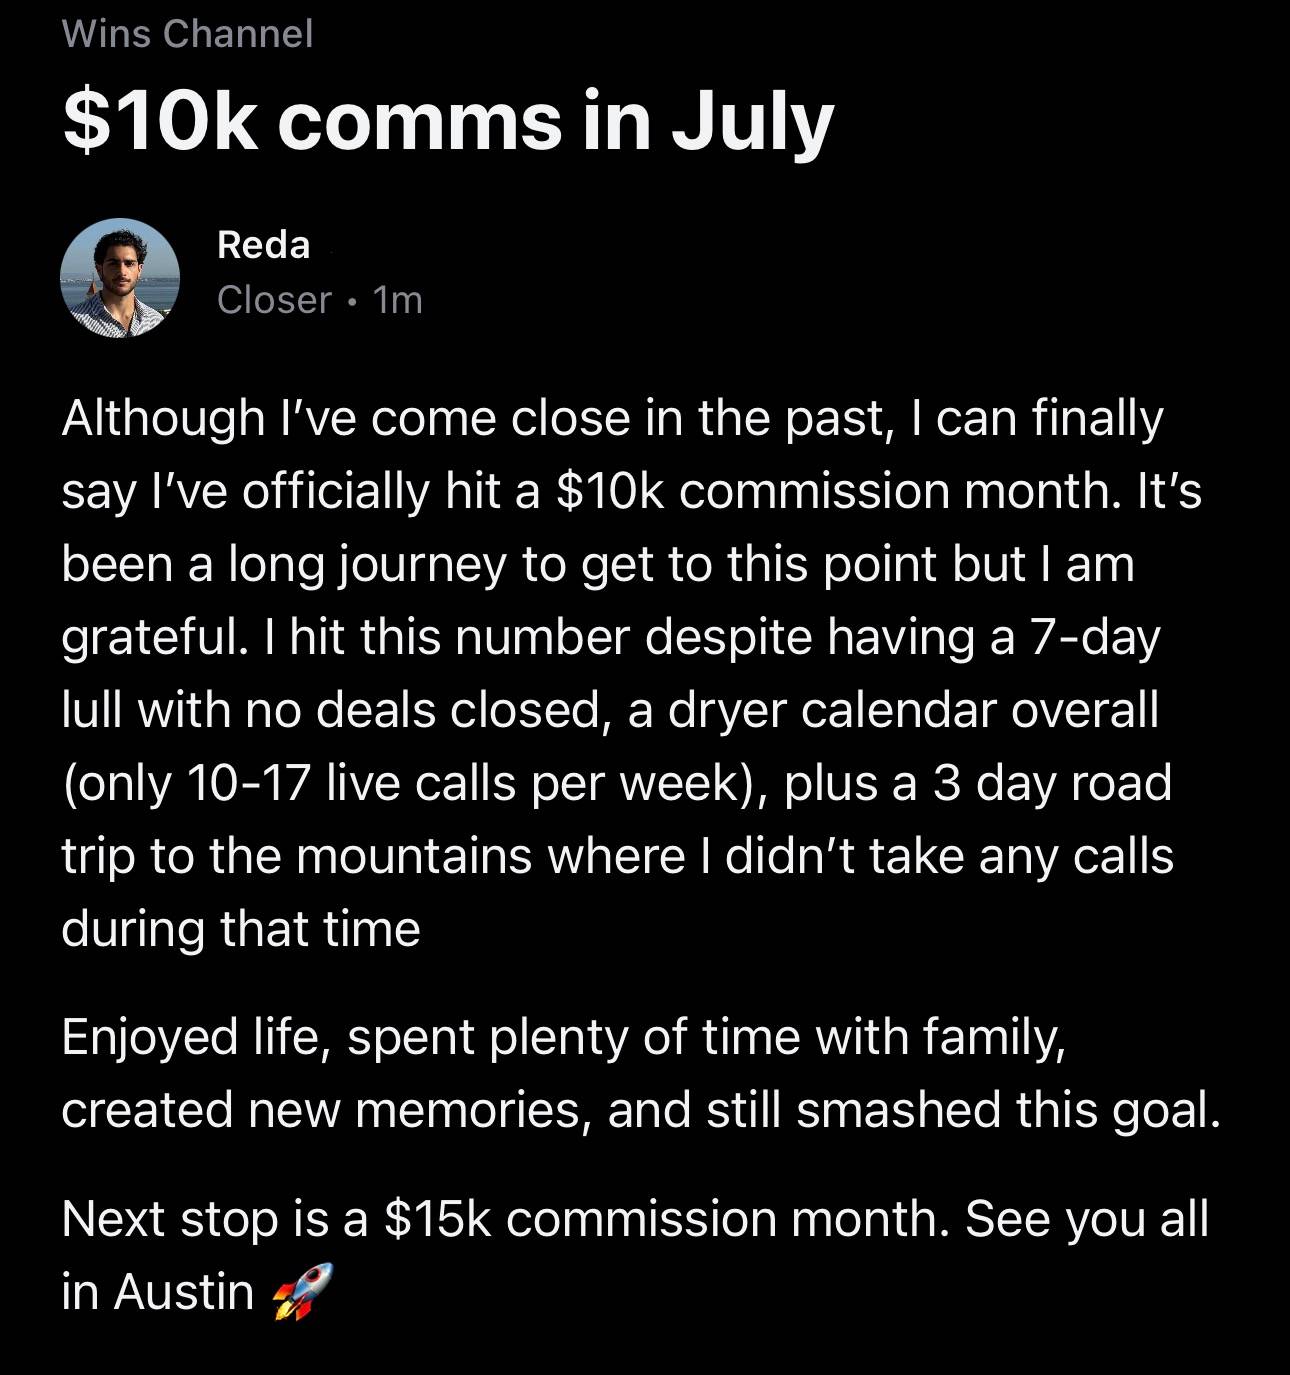Tap the Closer role label
The height and width of the screenshot is (1375, 1290).
(x=274, y=300)
